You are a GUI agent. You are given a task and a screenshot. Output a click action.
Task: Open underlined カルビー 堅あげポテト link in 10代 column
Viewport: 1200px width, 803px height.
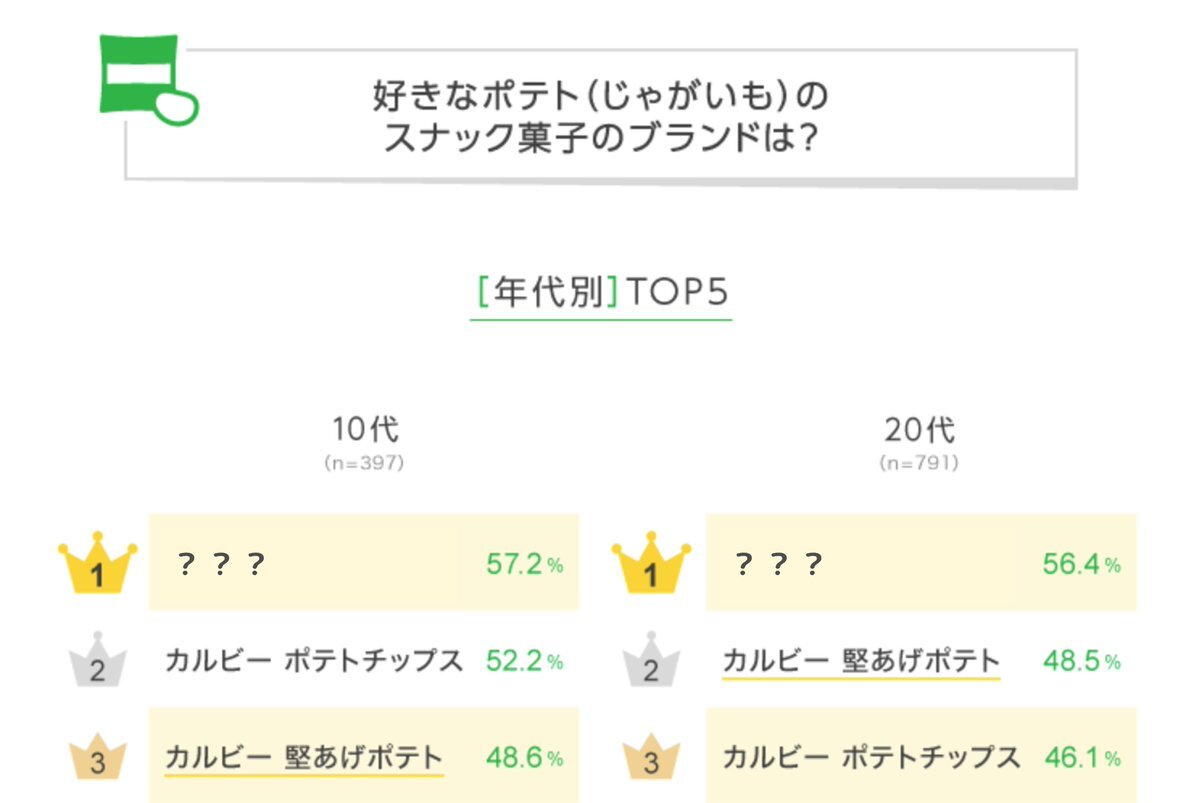303,756
